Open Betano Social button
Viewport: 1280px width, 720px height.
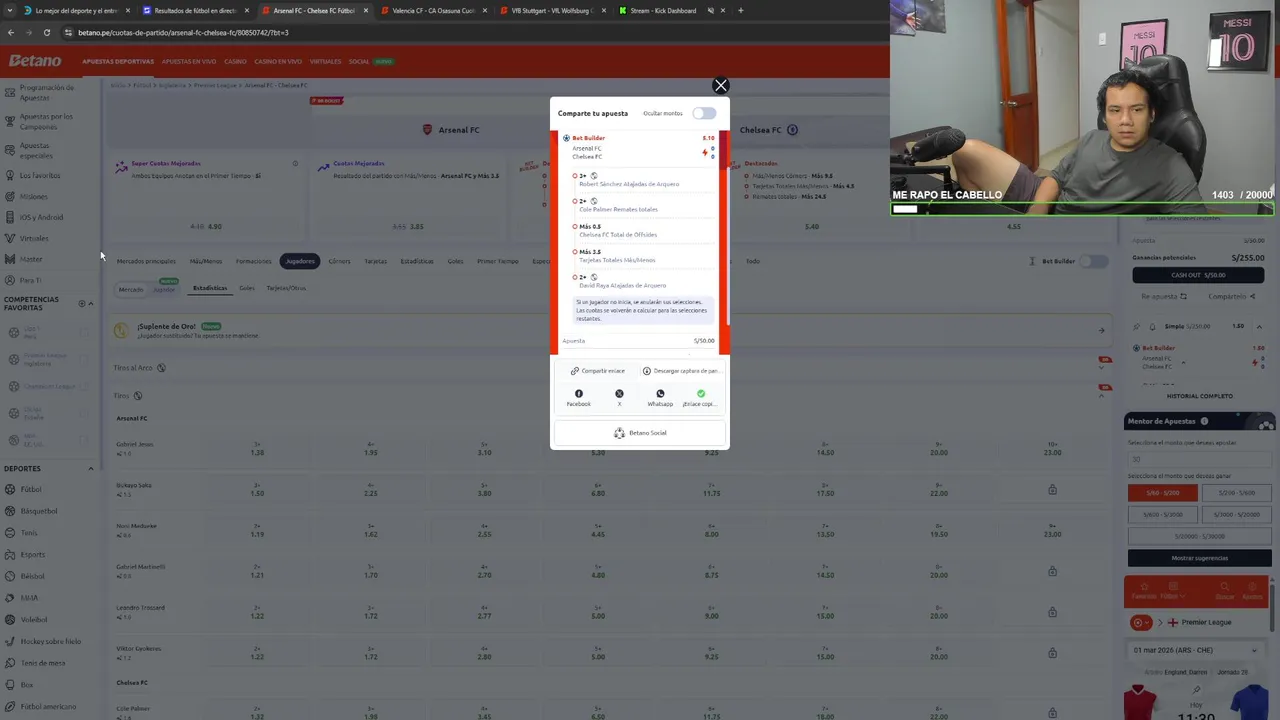640,433
